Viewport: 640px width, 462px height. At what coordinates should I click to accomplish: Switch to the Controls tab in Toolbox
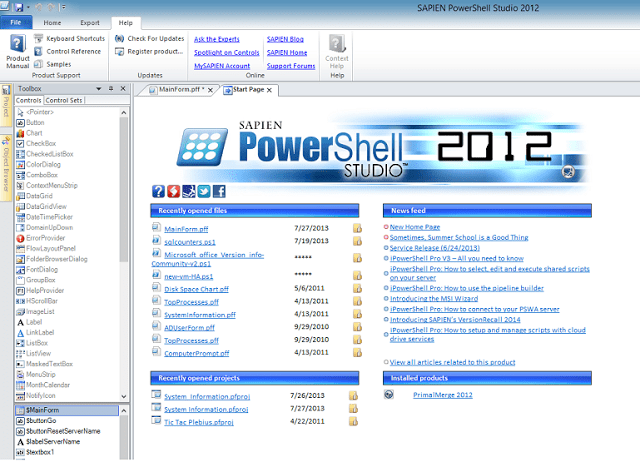tap(29, 100)
